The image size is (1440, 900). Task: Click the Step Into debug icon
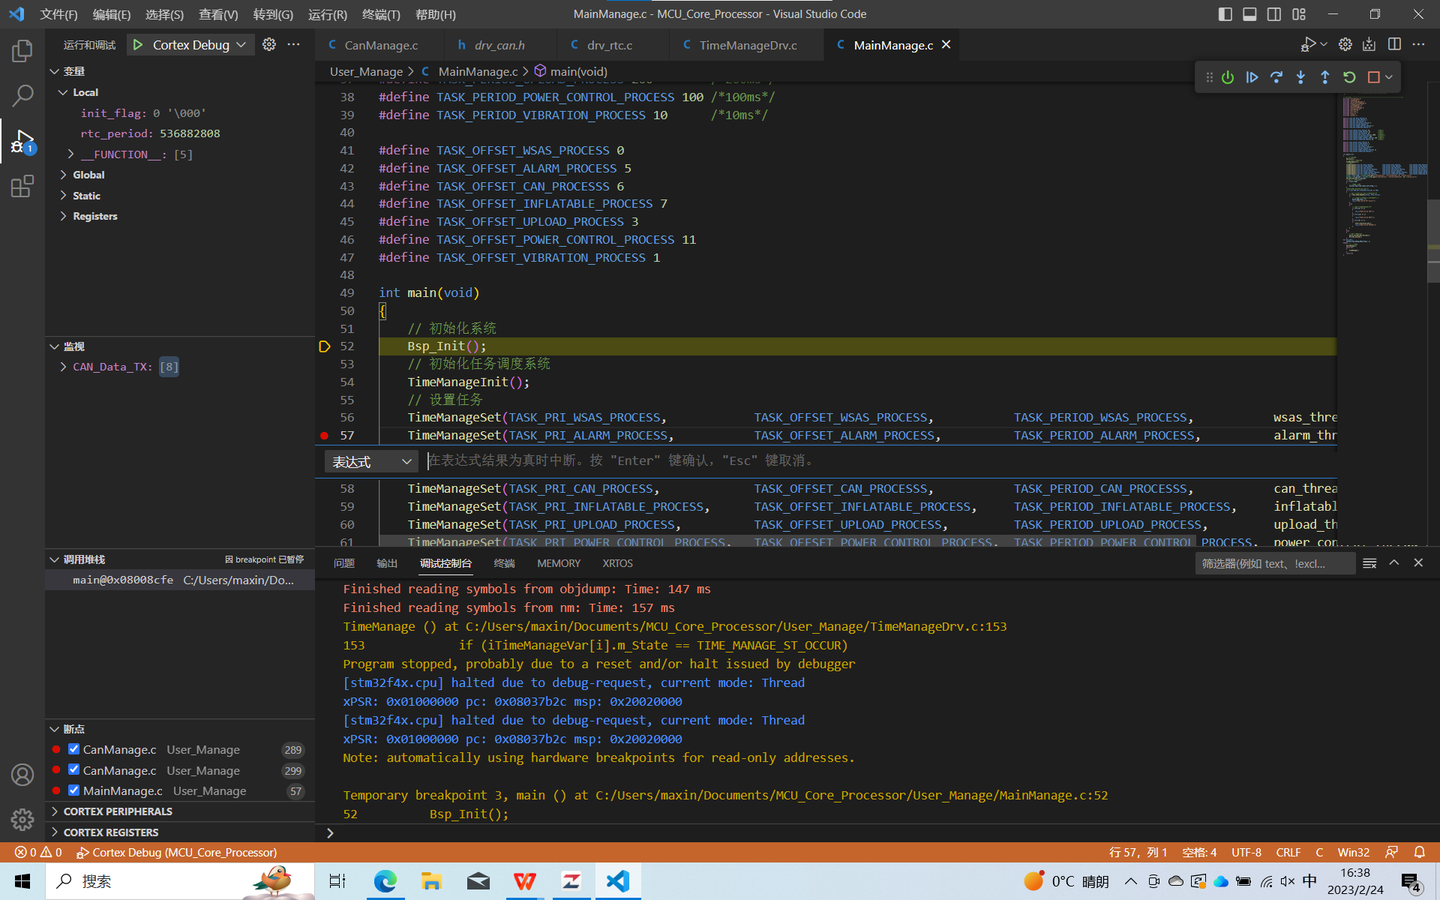tap(1301, 77)
